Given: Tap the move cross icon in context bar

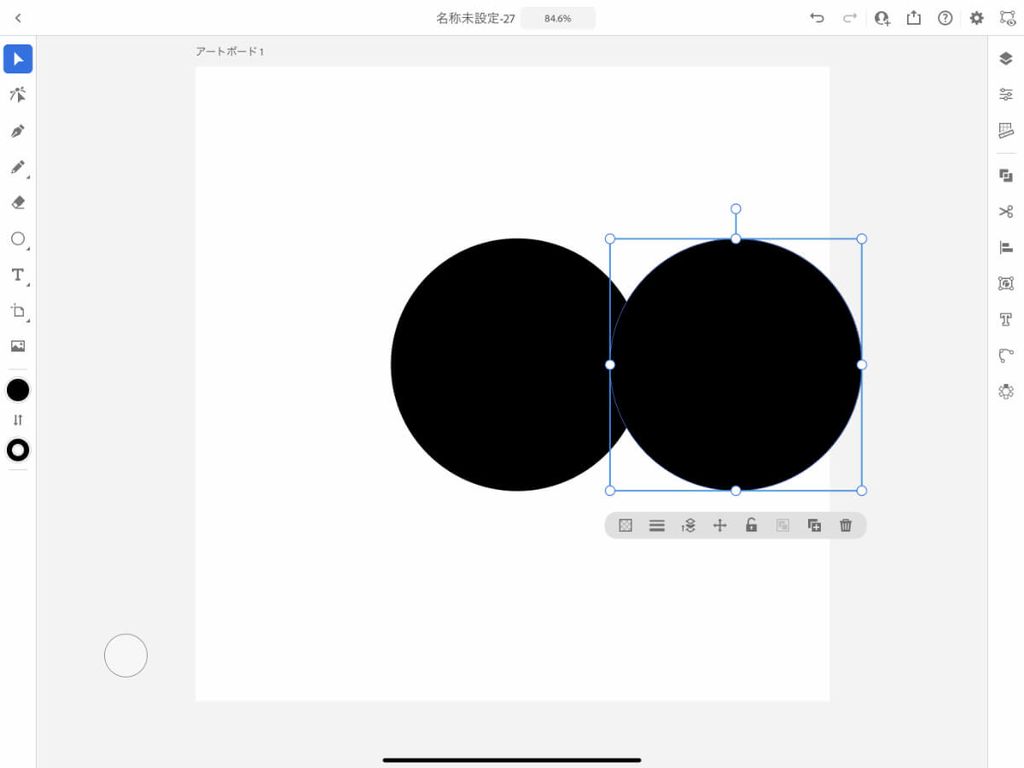Looking at the screenshot, I should click(x=720, y=526).
